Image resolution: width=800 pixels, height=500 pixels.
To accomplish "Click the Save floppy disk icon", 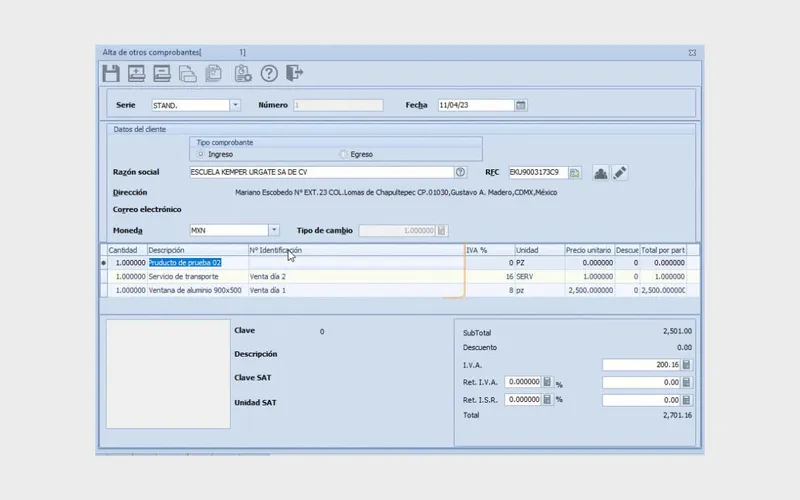I will click(111, 73).
